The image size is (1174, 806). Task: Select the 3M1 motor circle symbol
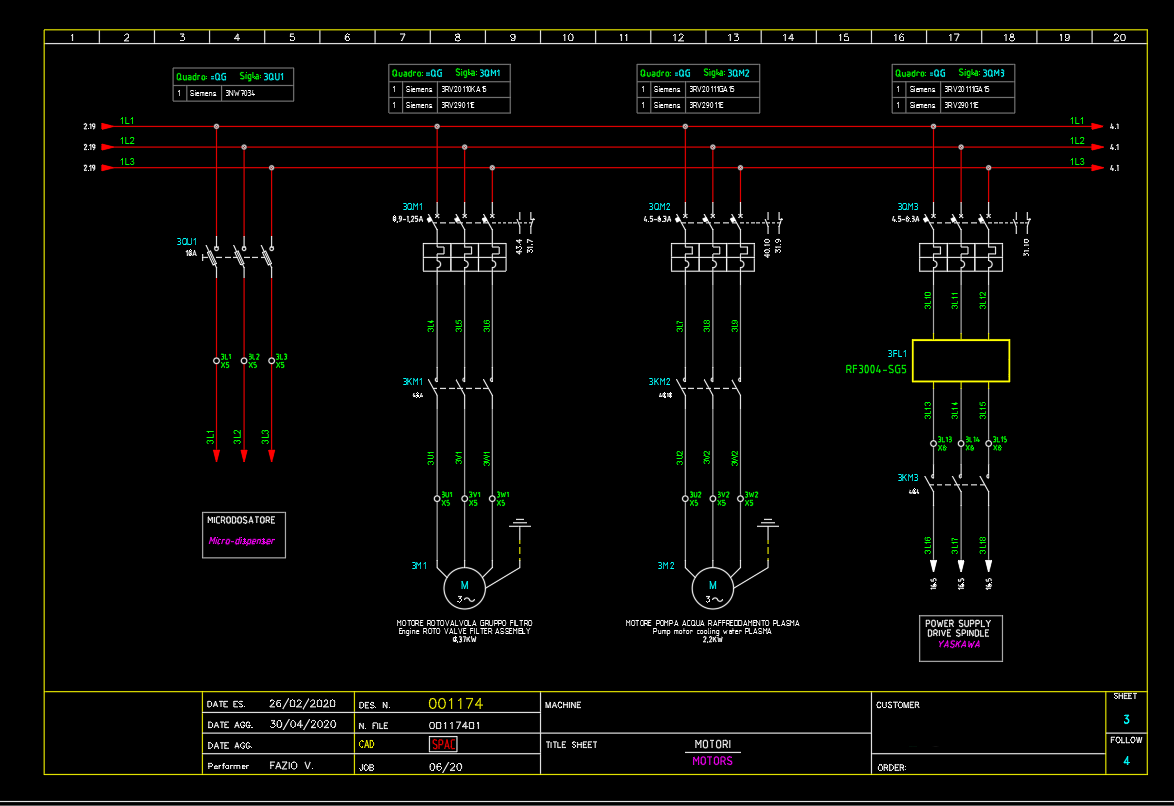(464, 589)
